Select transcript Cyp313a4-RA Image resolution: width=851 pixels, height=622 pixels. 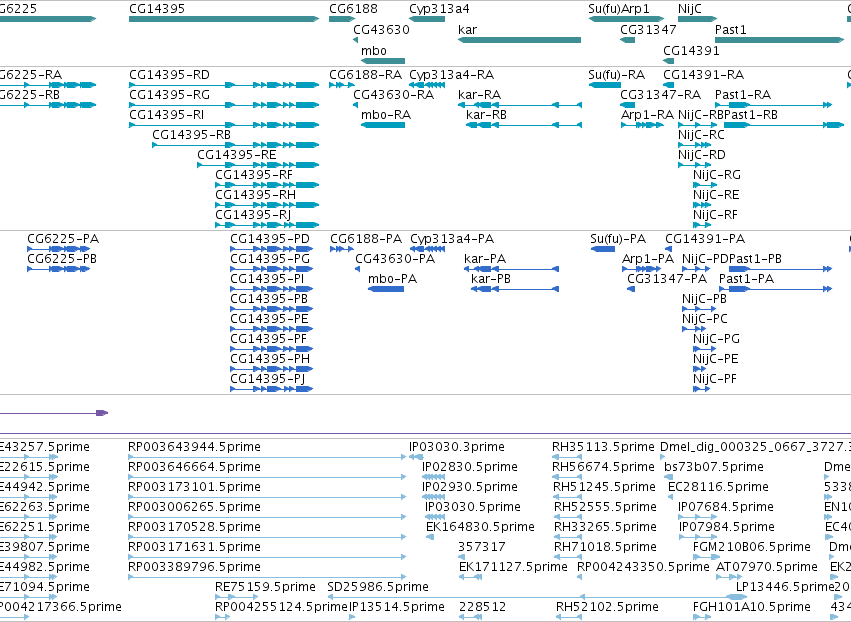click(x=427, y=85)
